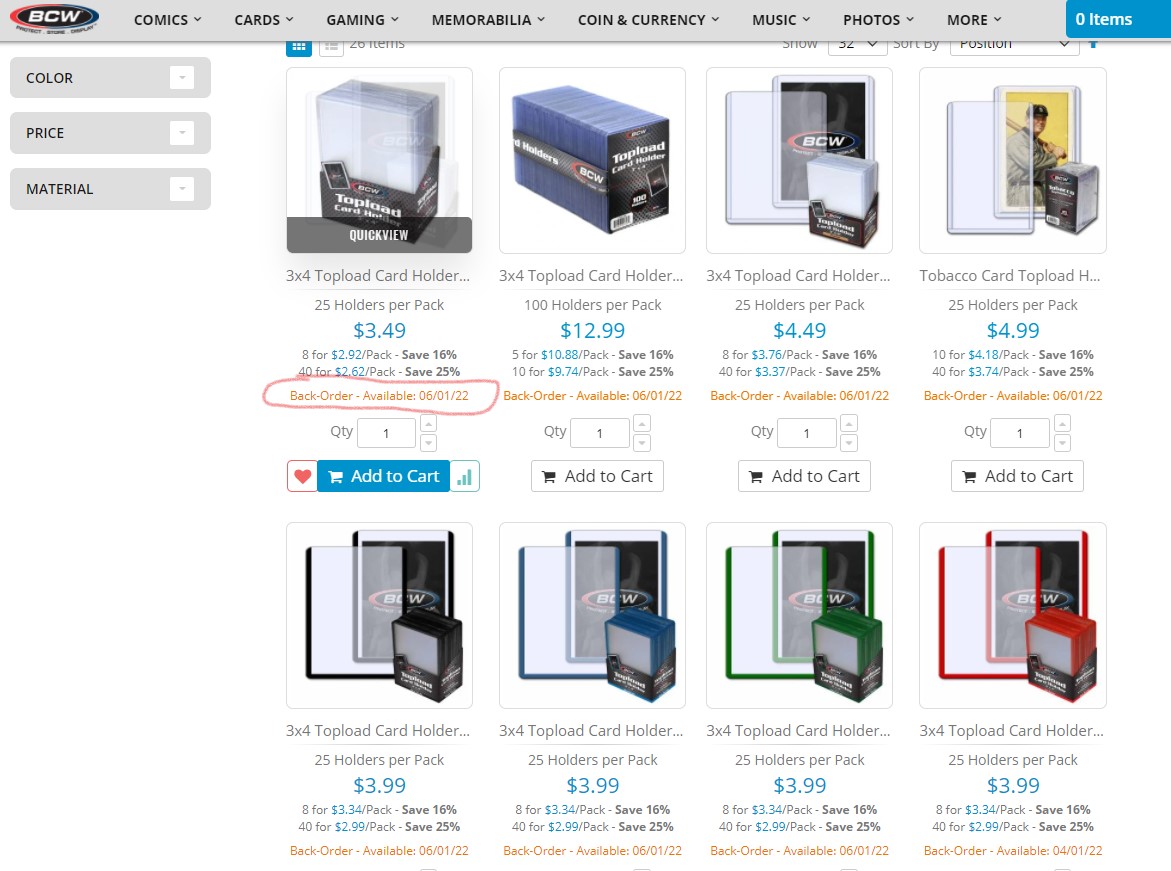Click compare chart icon on first product
Image resolution: width=1171 pixels, height=871 pixels.
click(465, 477)
